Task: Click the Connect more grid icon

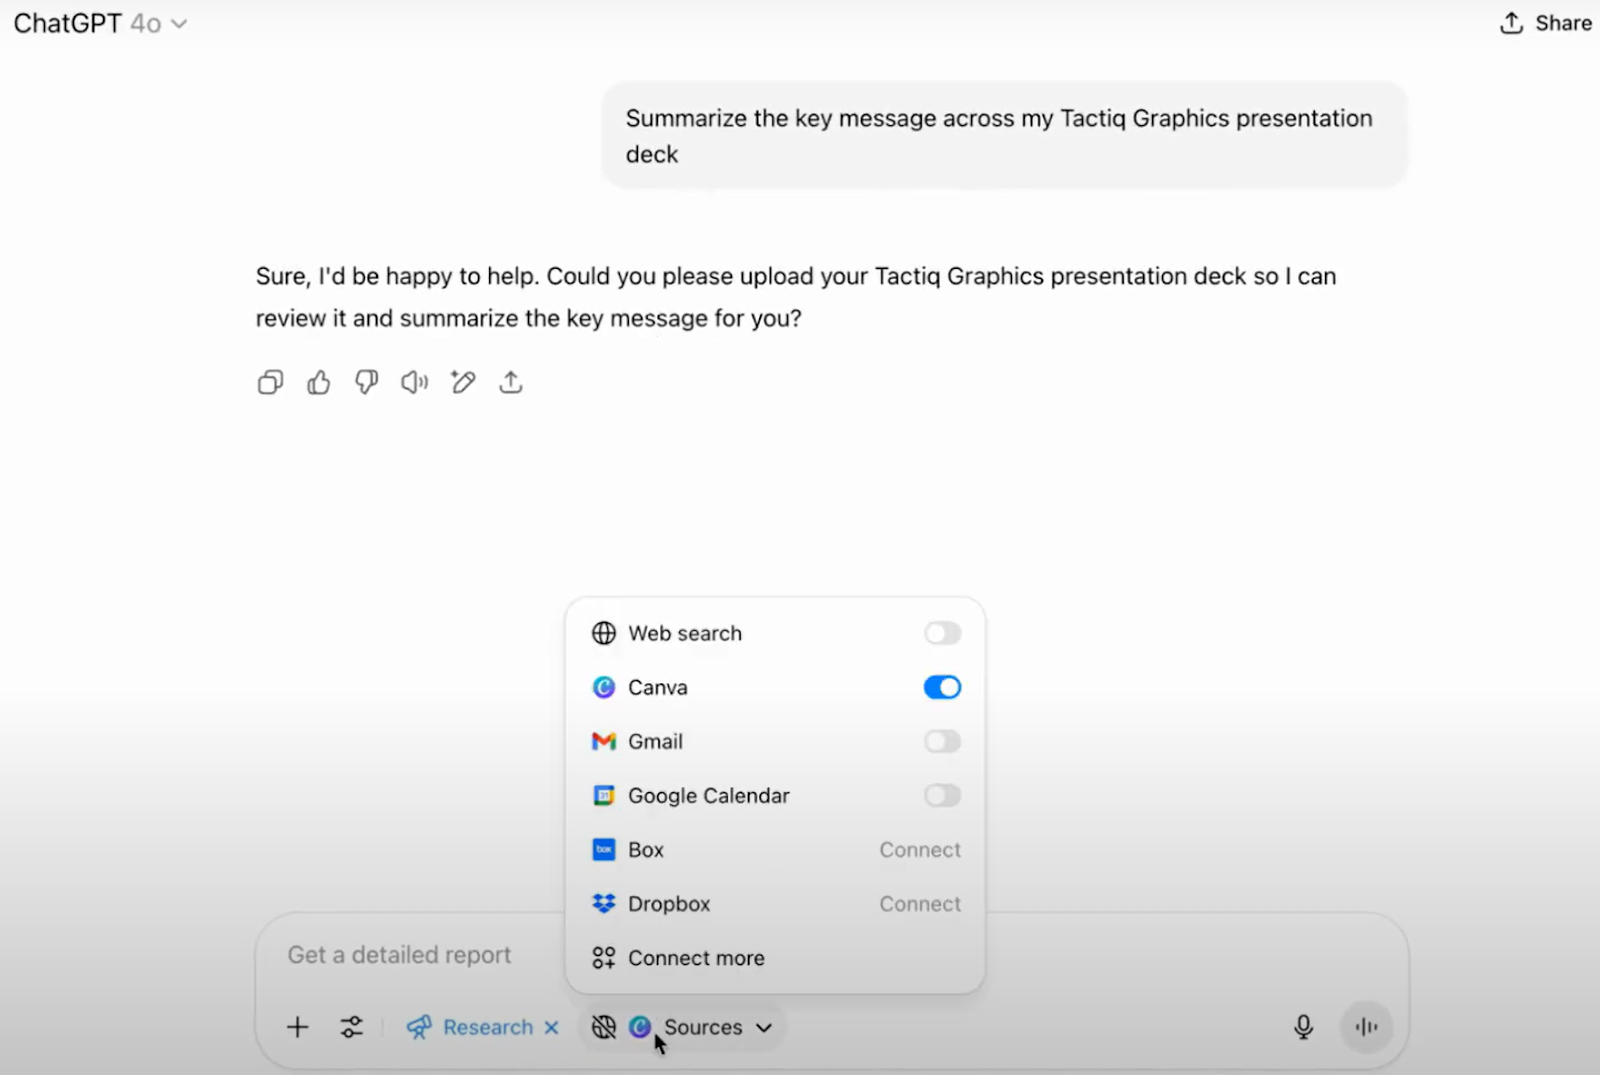Action: [x=604, y=957]
